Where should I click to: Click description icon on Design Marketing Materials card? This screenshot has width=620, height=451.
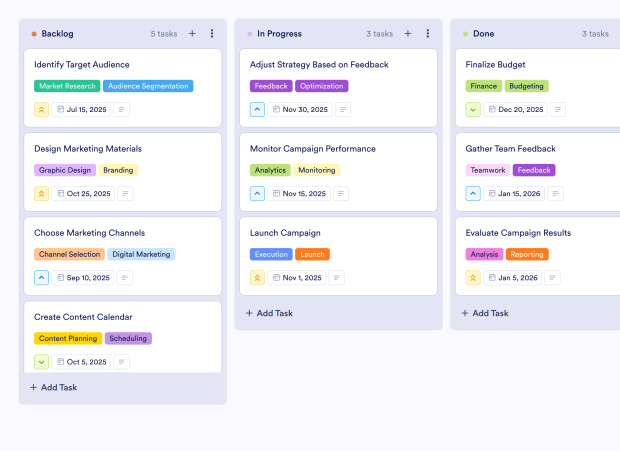[125, 194]
